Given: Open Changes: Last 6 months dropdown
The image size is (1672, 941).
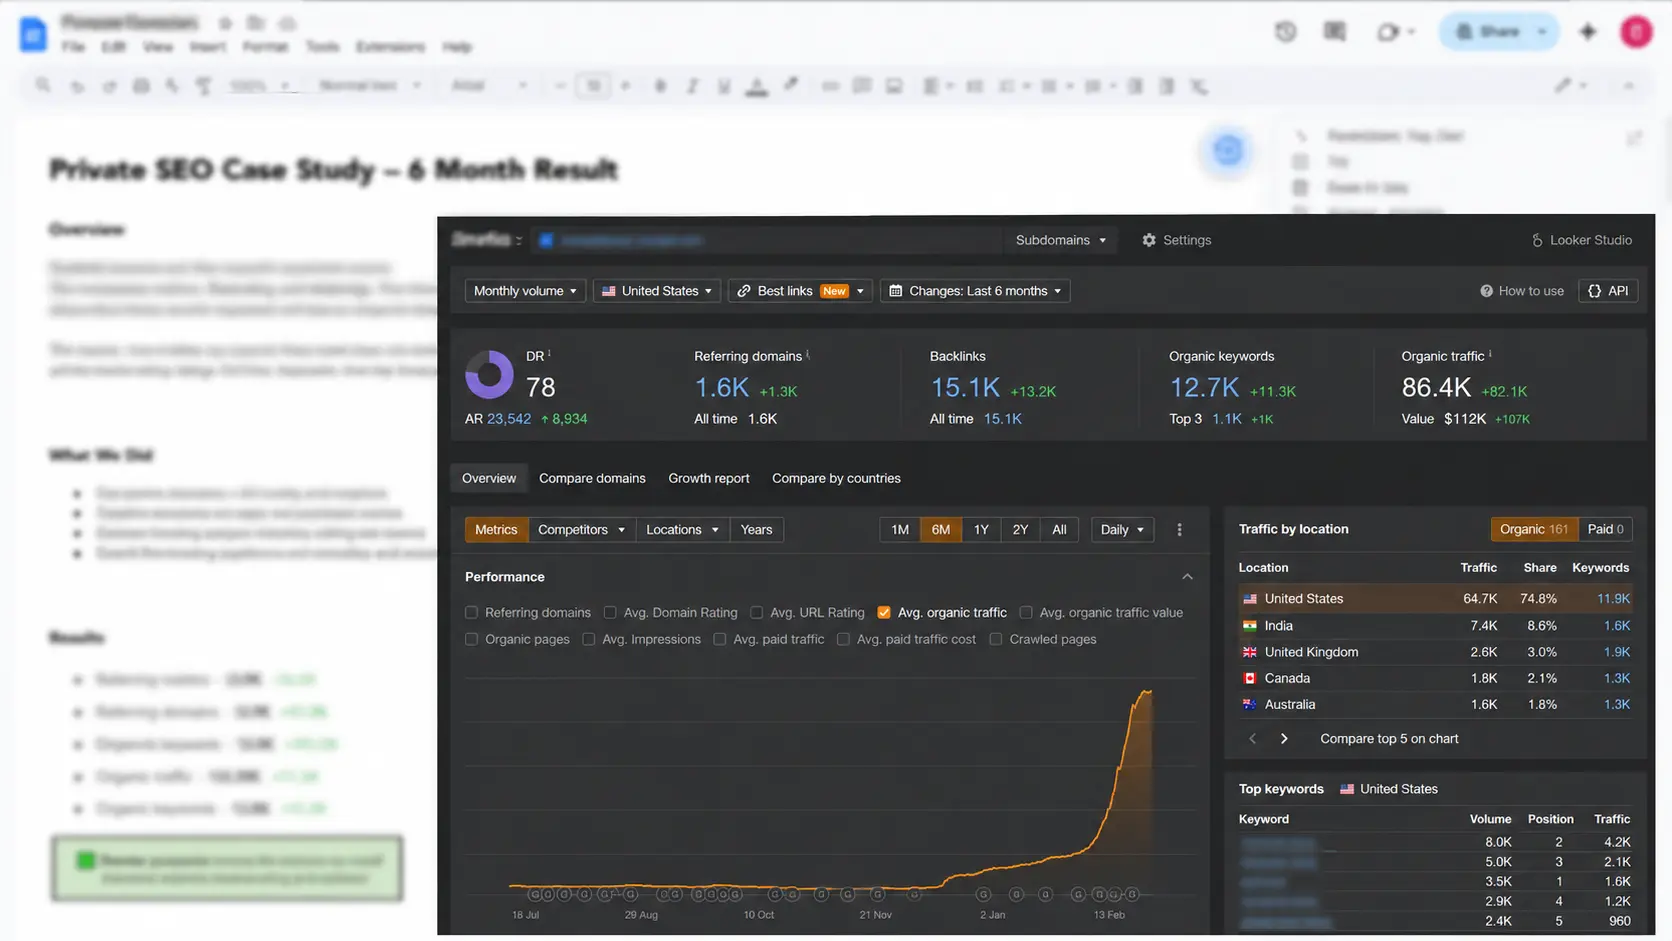Looking at the screenshot, I should (975, 291).
